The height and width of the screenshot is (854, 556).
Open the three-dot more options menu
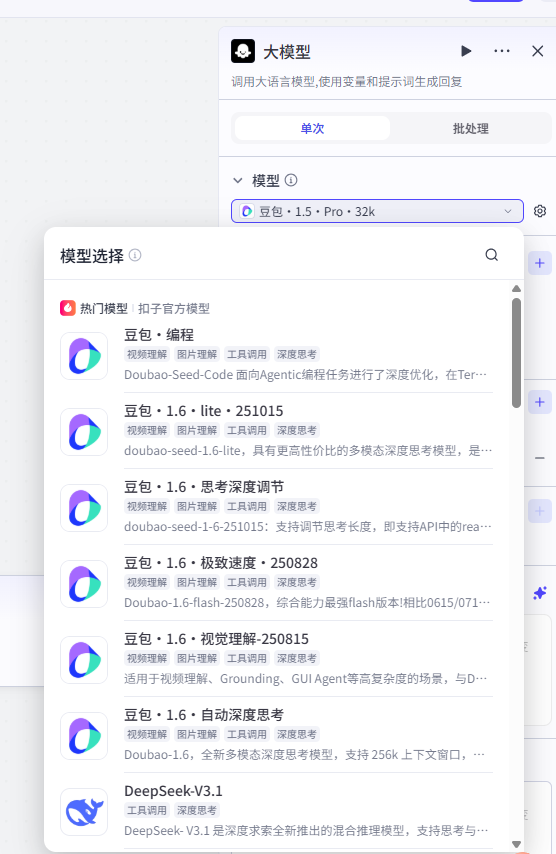[x=502, y=51]
